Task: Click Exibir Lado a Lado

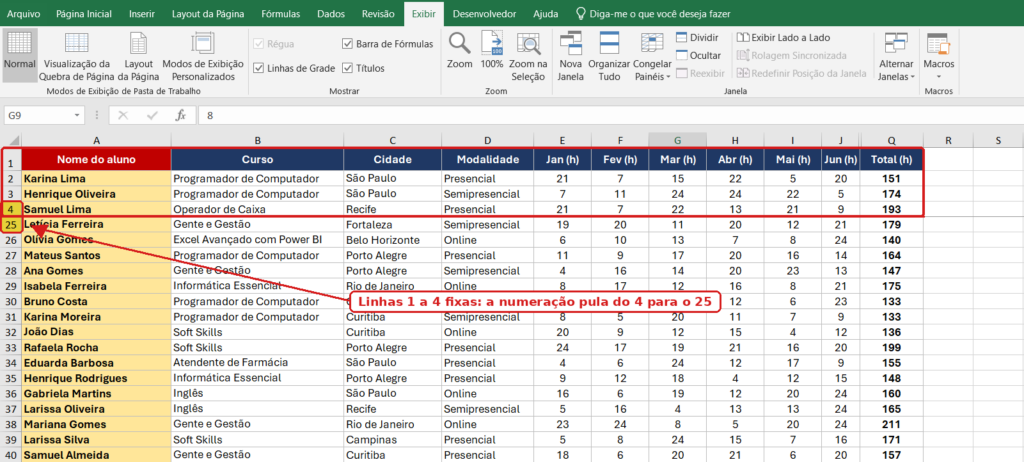Action: (x=783, y=38)
